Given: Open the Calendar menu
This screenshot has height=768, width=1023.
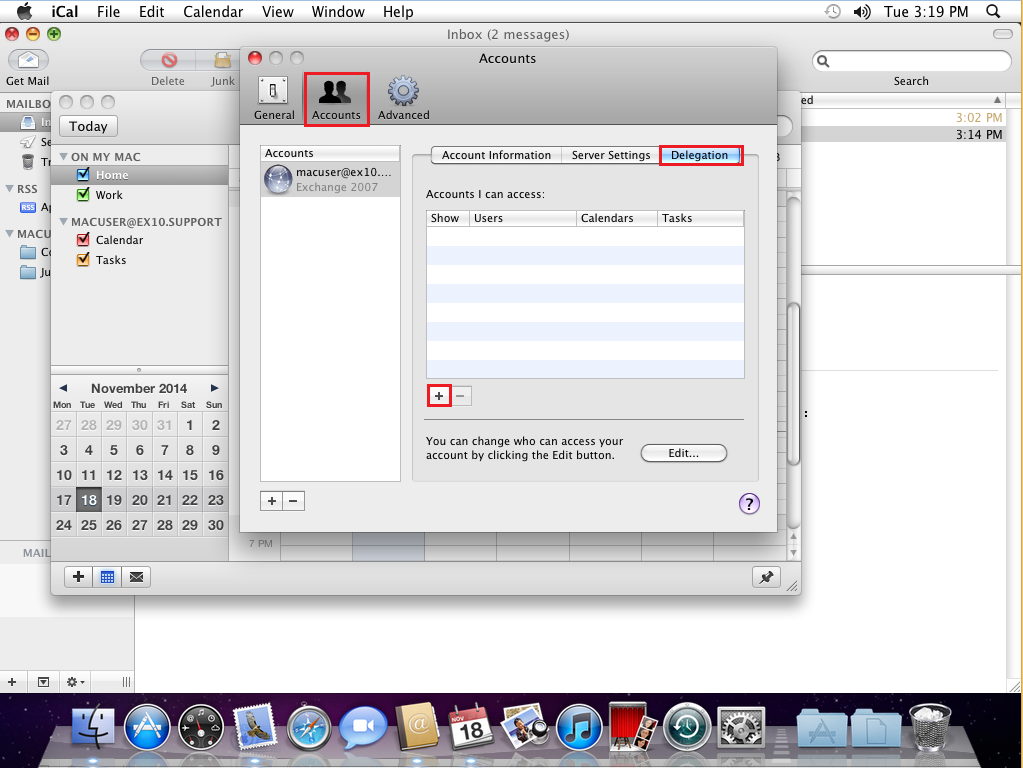Looking at the screenshot, I should coord(212,11).
